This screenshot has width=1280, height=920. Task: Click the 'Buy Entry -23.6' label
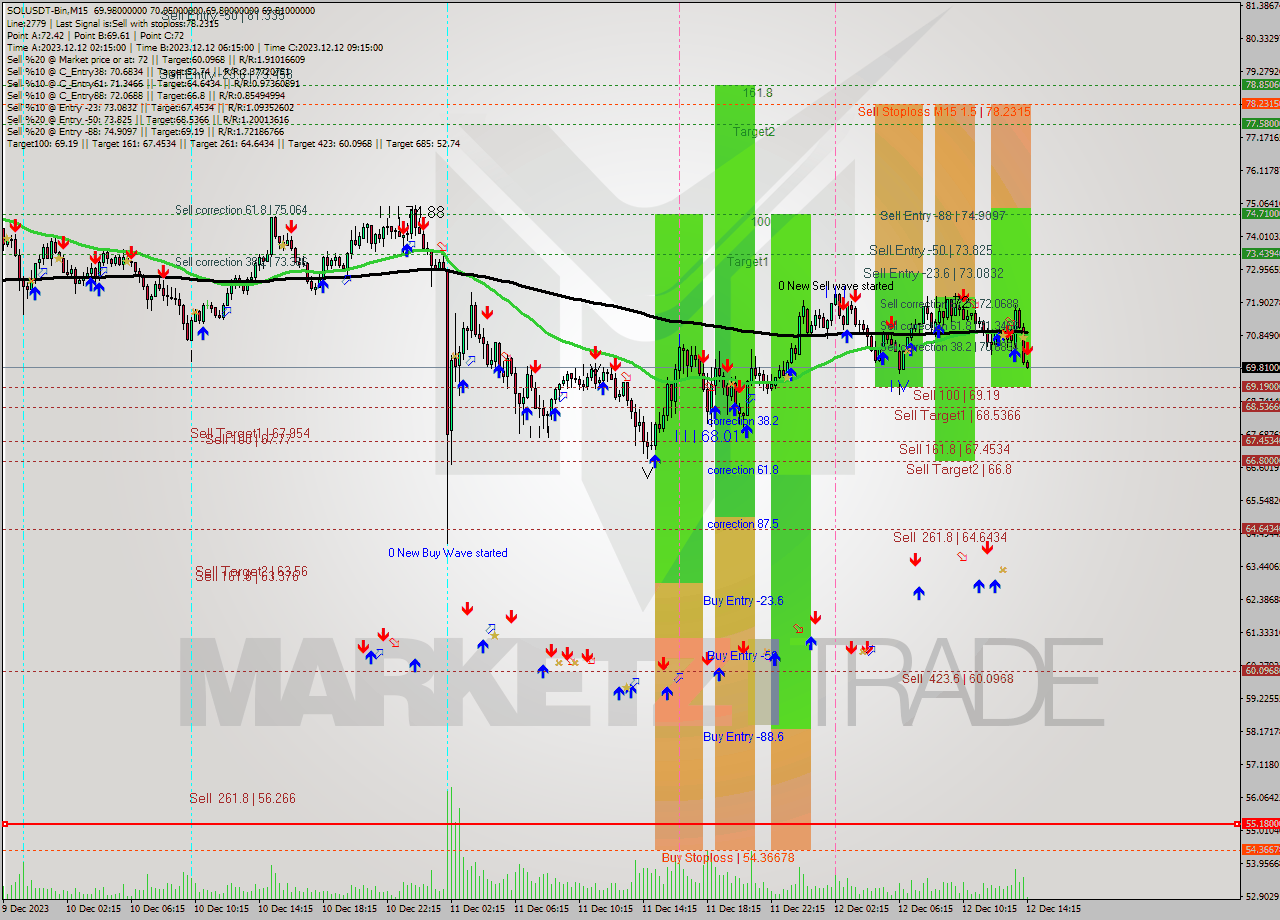click(x=743, y=601)
